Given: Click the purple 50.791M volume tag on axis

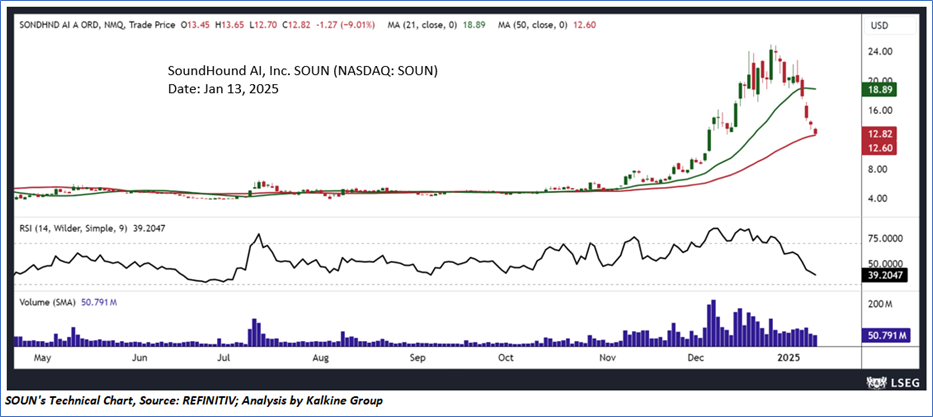Looking at the screenshot, I should (x=885, y=336).
